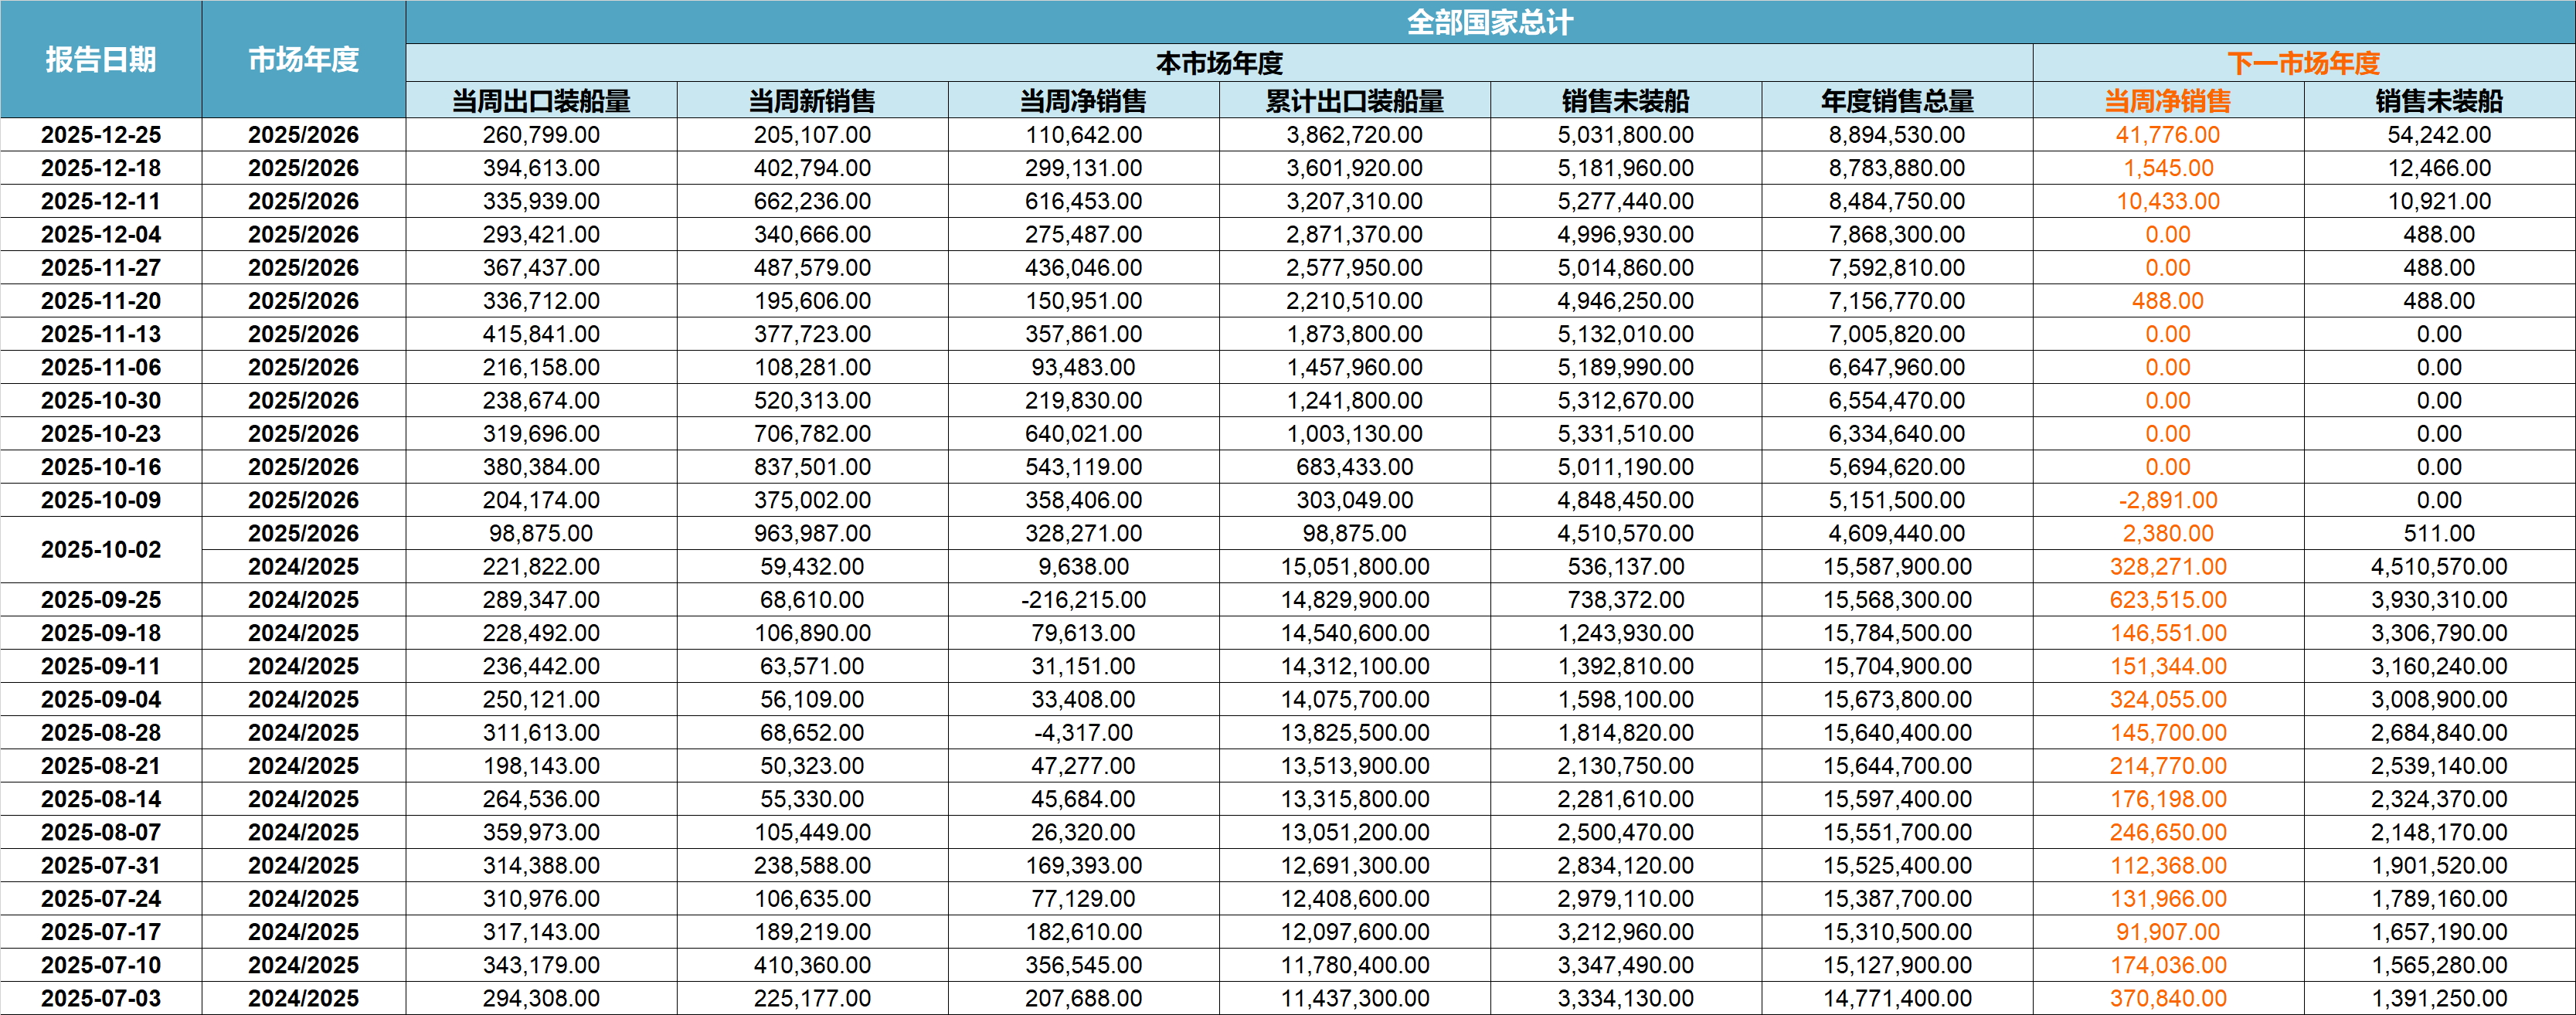
Task: Click the orange 623,515.00 cell
Action: [2167, 600]
